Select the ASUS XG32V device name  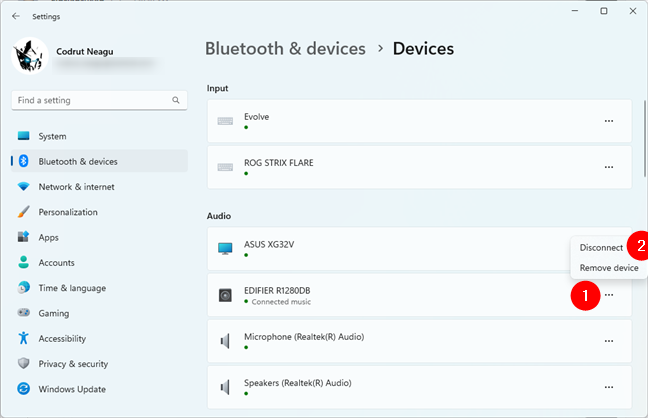click(x=269, y=244)
